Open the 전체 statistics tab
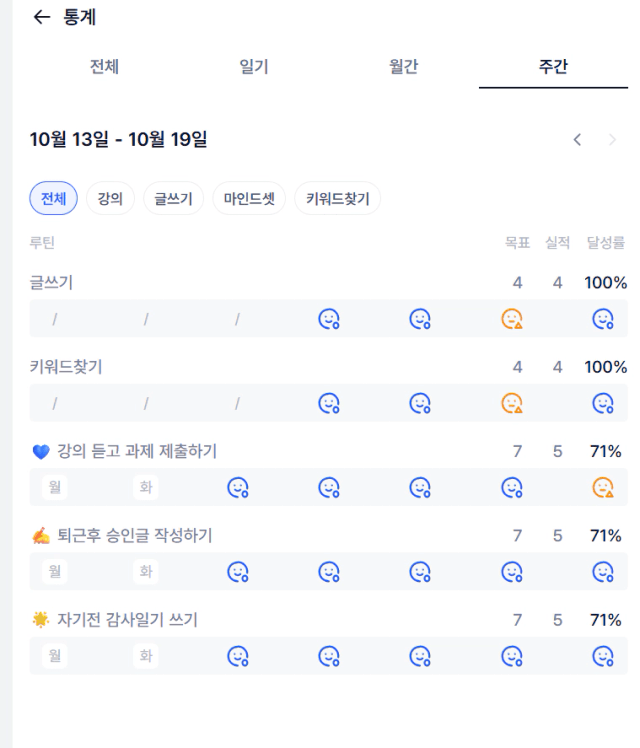The height and width of the screenshot is (748, 640). [x=105, y=67]
